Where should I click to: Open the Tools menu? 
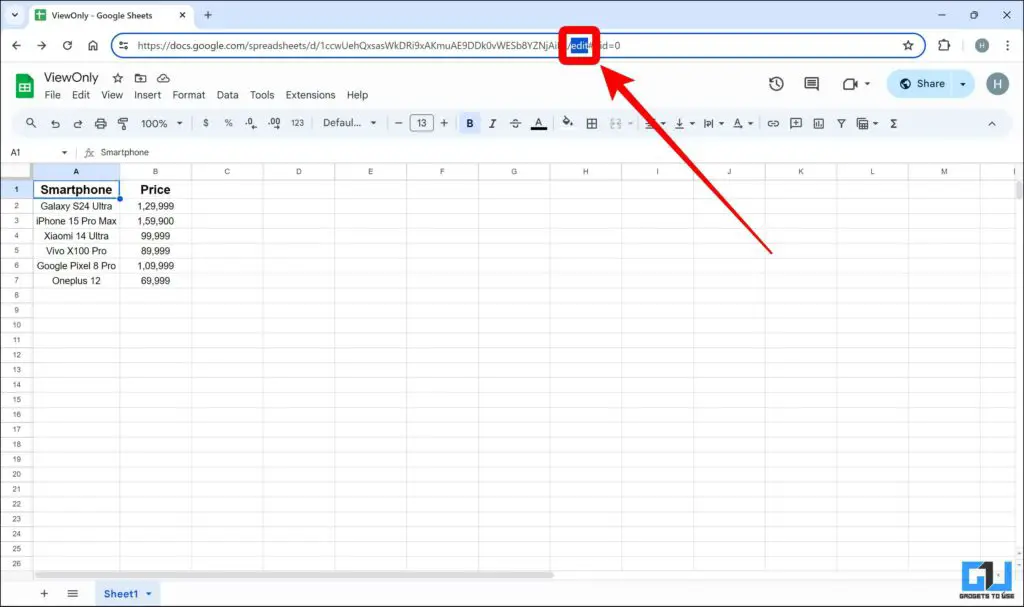pyautogui.click(x=262, y=95)
